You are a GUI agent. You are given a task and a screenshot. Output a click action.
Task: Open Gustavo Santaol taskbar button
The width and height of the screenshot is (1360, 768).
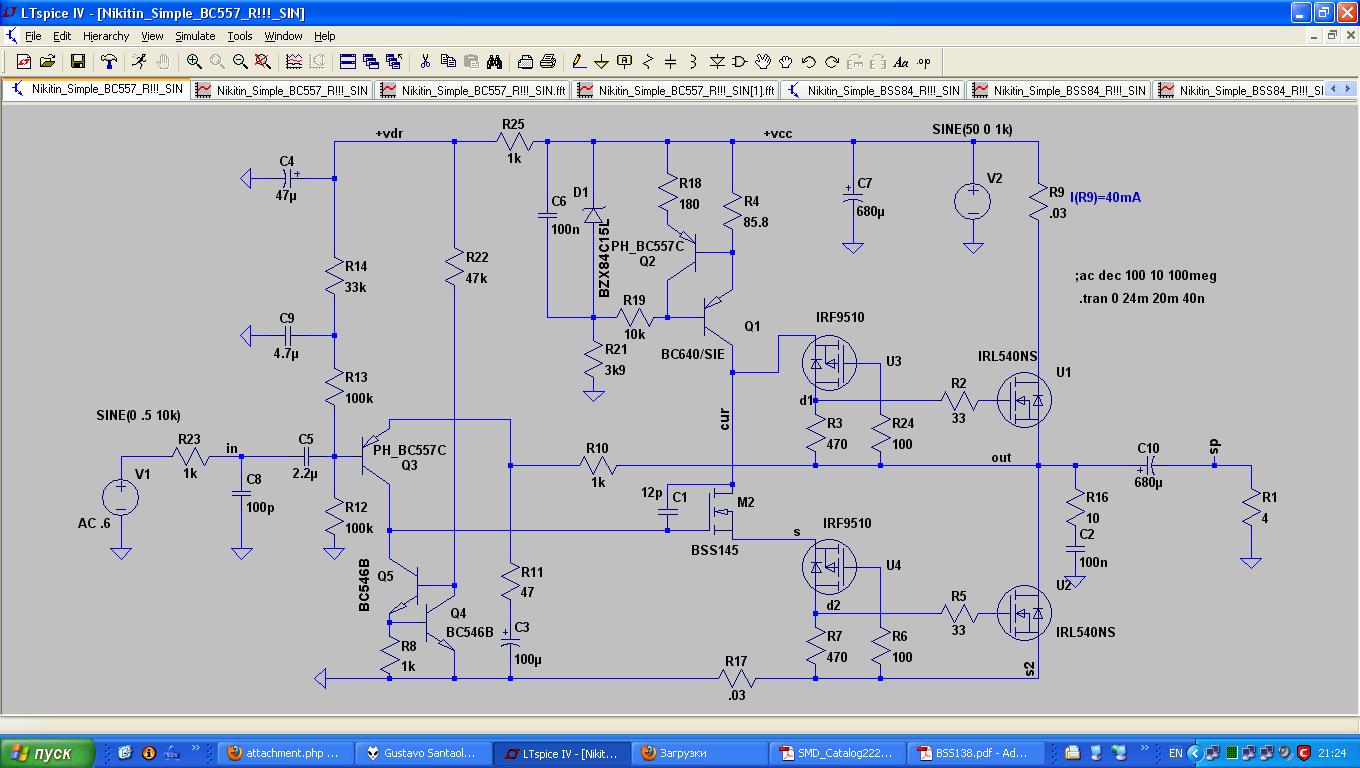[426, 753]
